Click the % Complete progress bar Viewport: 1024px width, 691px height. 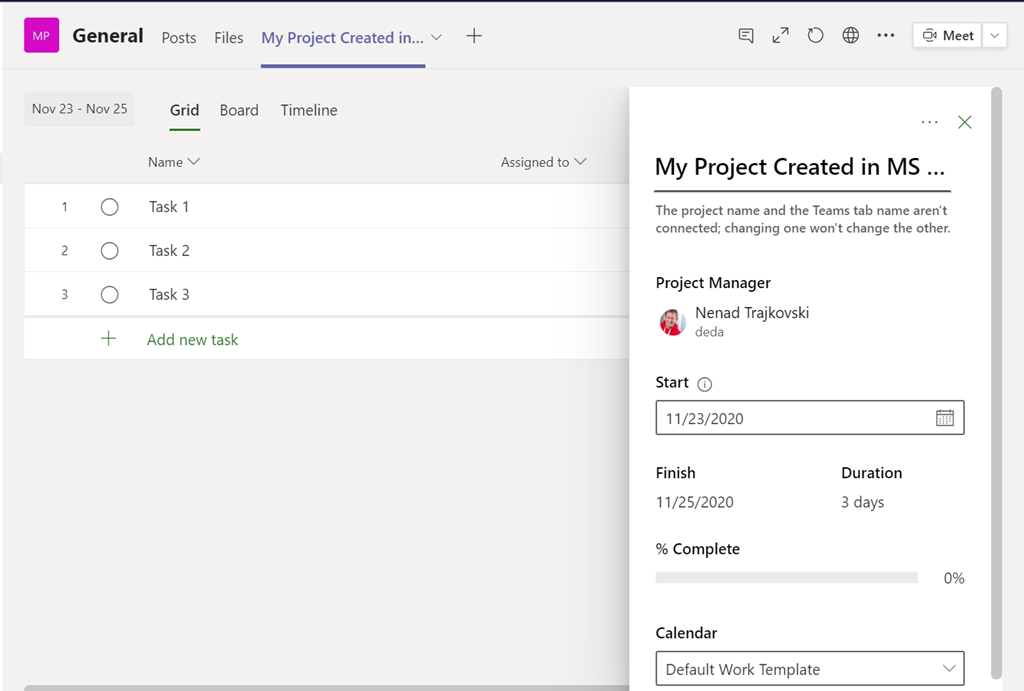(x=786, y=578)
